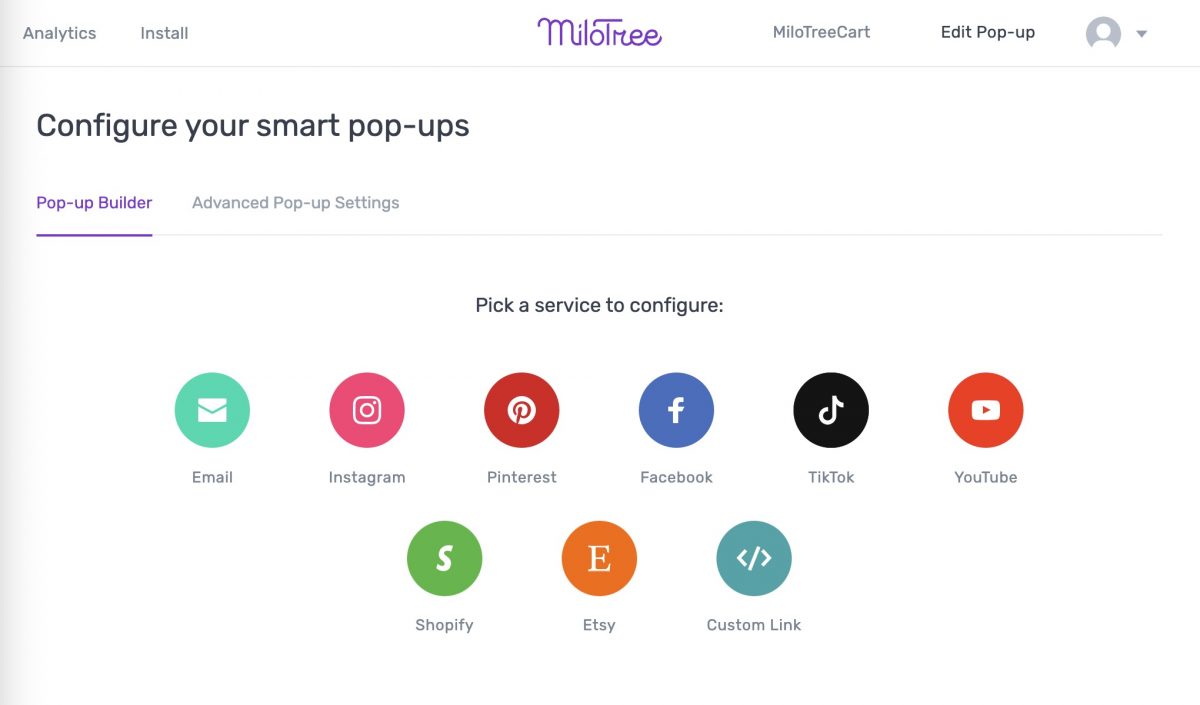
Task: Open the MiloTreeCart link
Action: coord(821,32)
